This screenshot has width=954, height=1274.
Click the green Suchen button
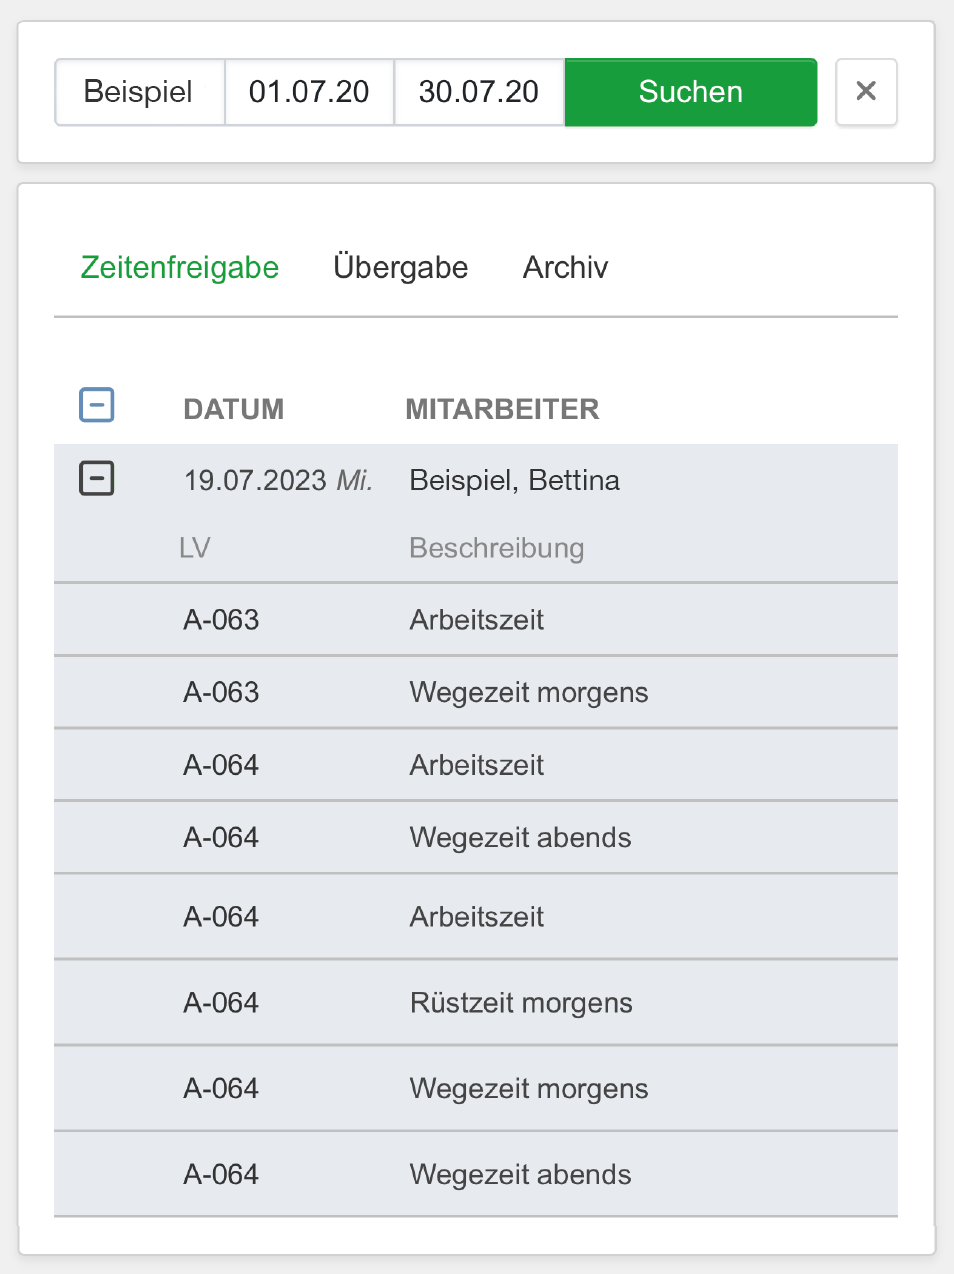[691, 92]
